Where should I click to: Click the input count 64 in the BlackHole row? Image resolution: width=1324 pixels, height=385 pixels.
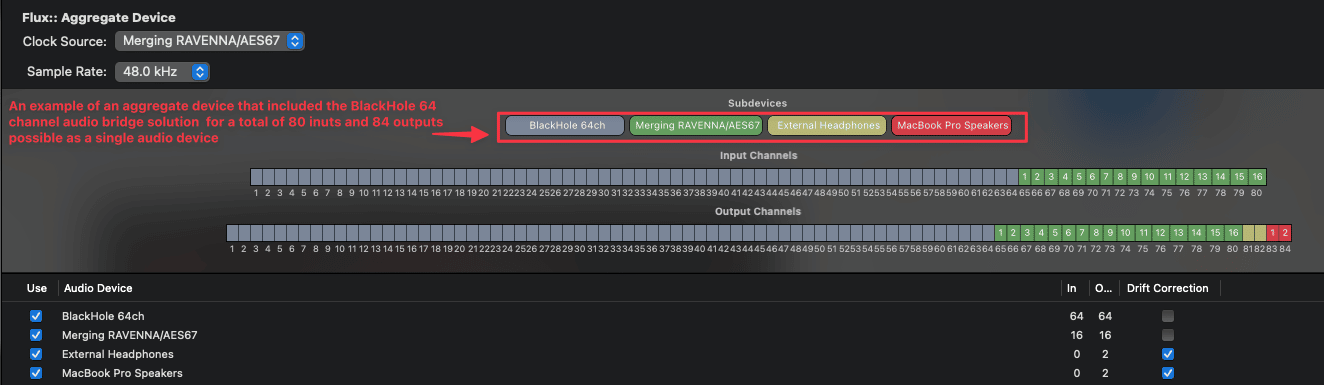coord(1077,316)
